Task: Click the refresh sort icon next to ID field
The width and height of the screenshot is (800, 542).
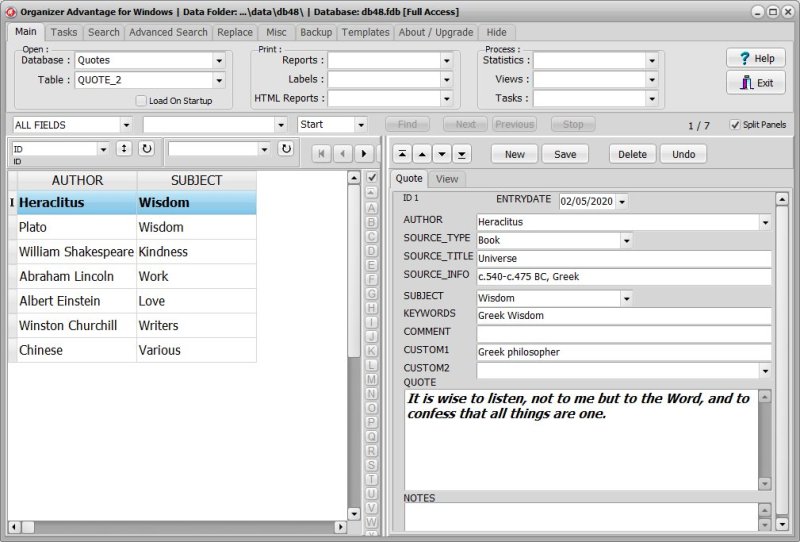Action: 146,149
